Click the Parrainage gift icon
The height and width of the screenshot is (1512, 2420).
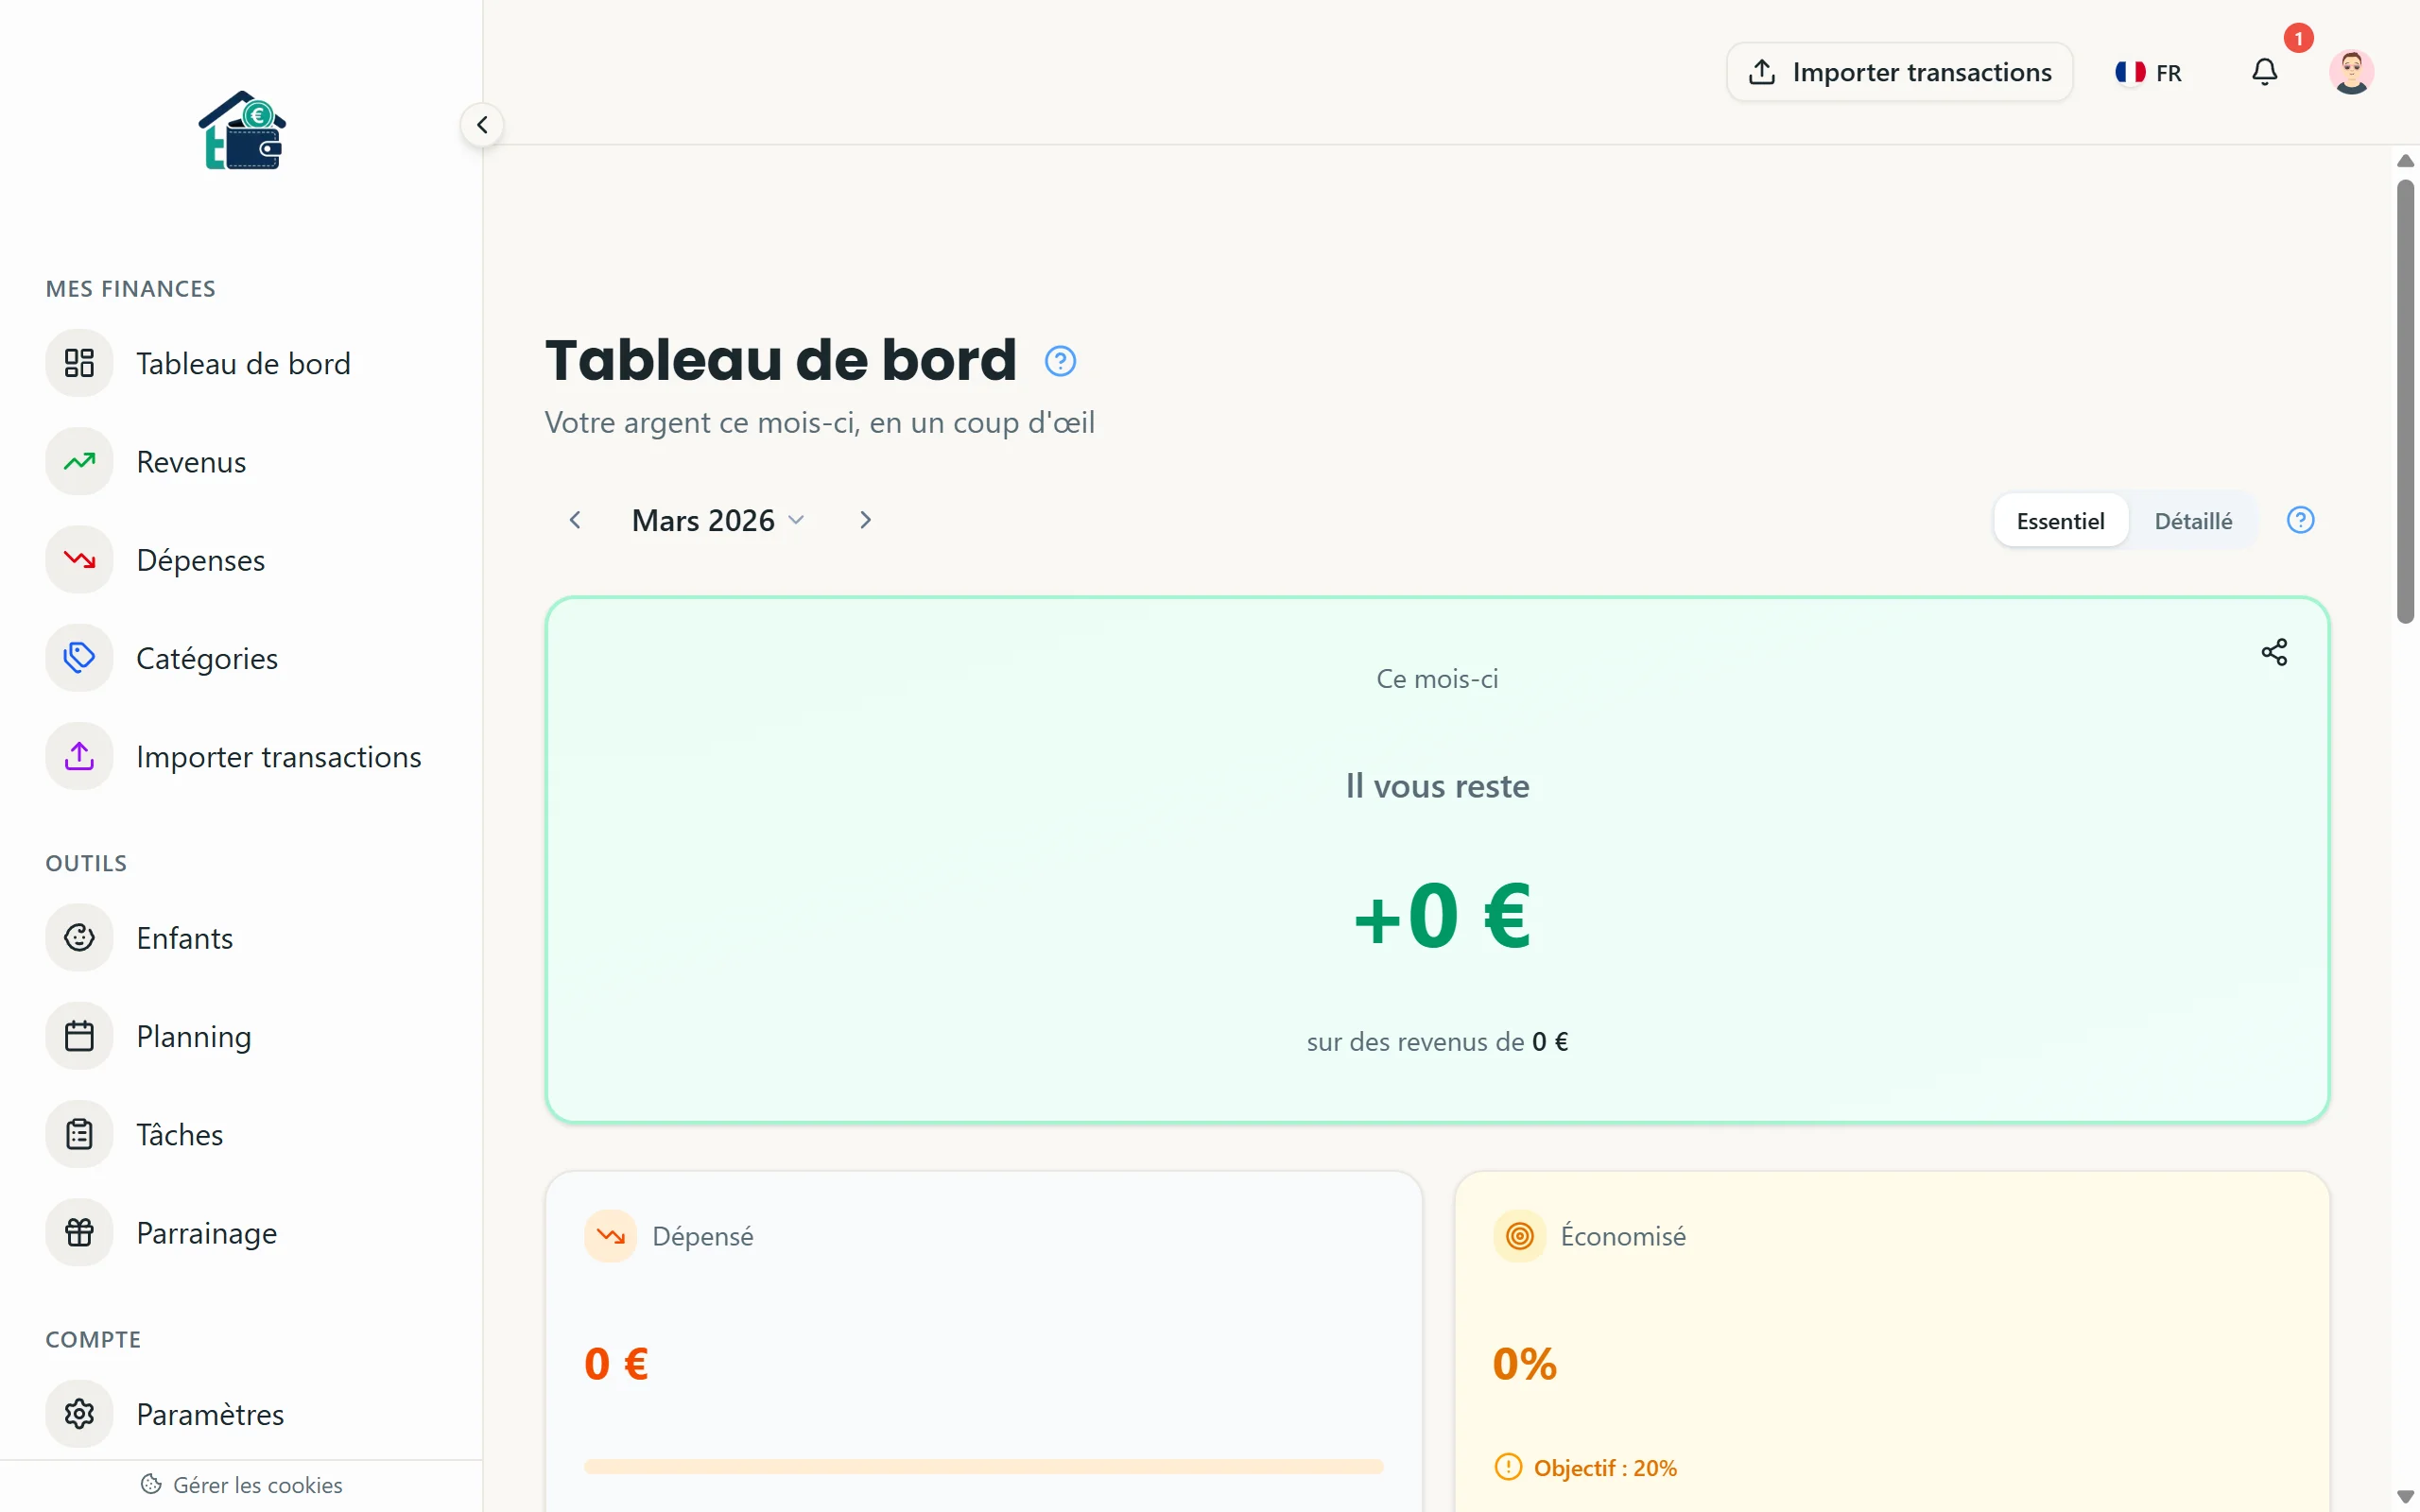[79, 1233]
